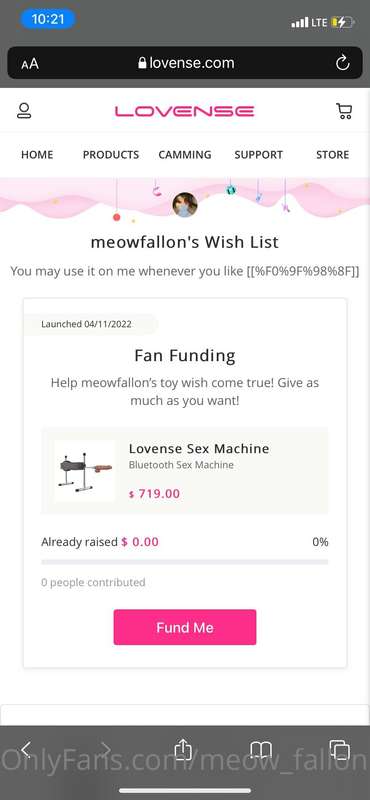This screenshot has height=800, width=370.
Task: Go to the CAMMING section
Action: (x=185, y=155)
